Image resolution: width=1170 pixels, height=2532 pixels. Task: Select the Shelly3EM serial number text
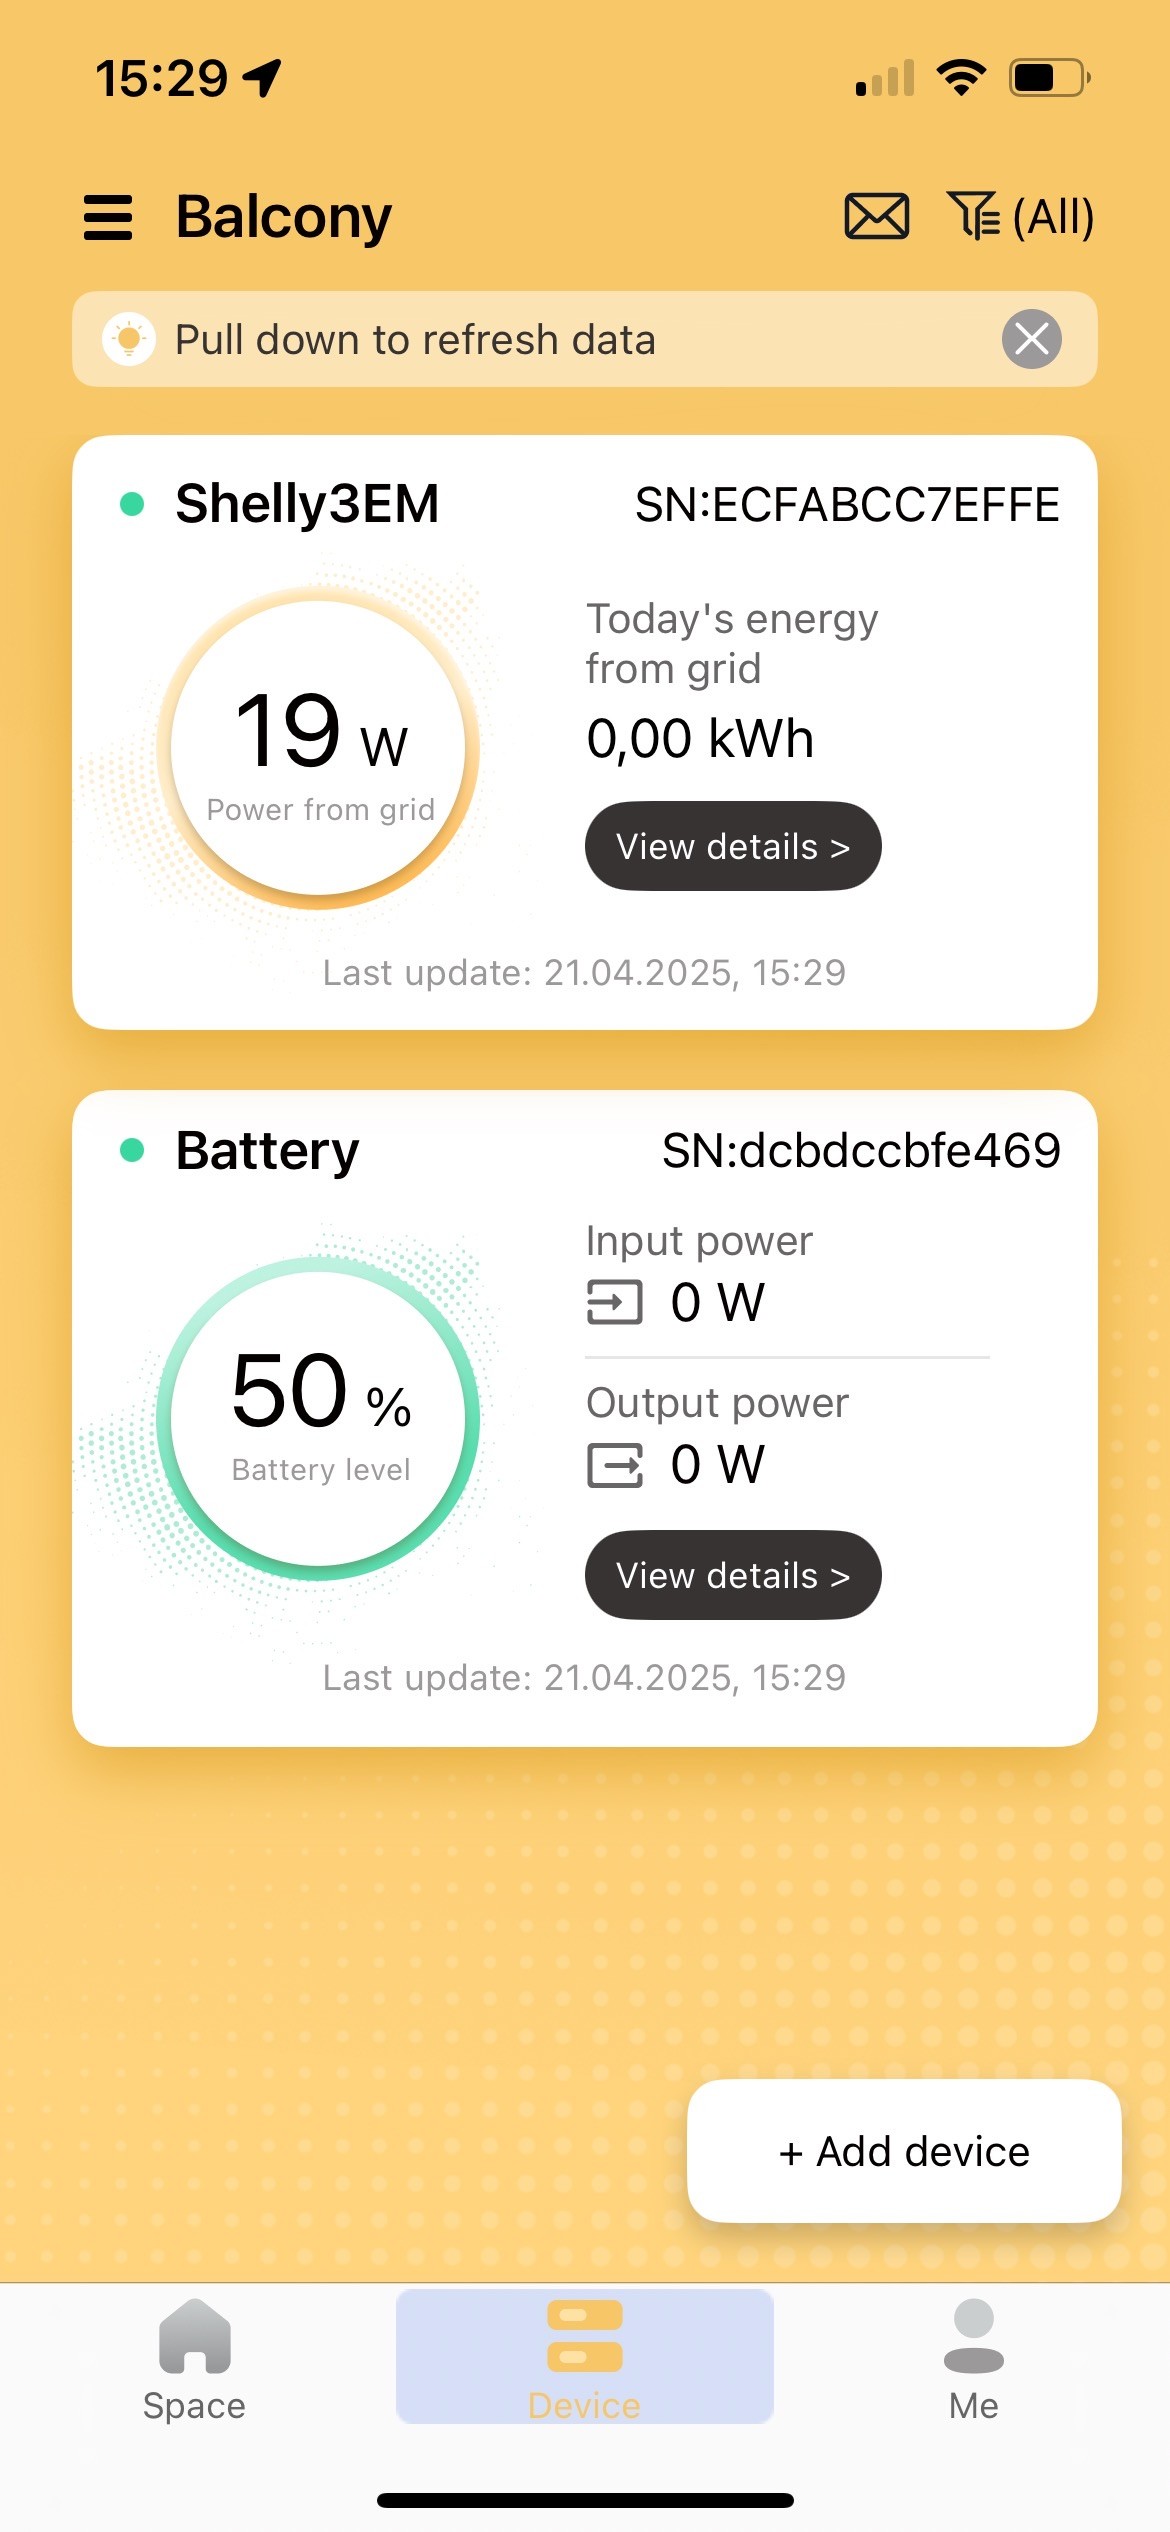(x=846, y=505)
